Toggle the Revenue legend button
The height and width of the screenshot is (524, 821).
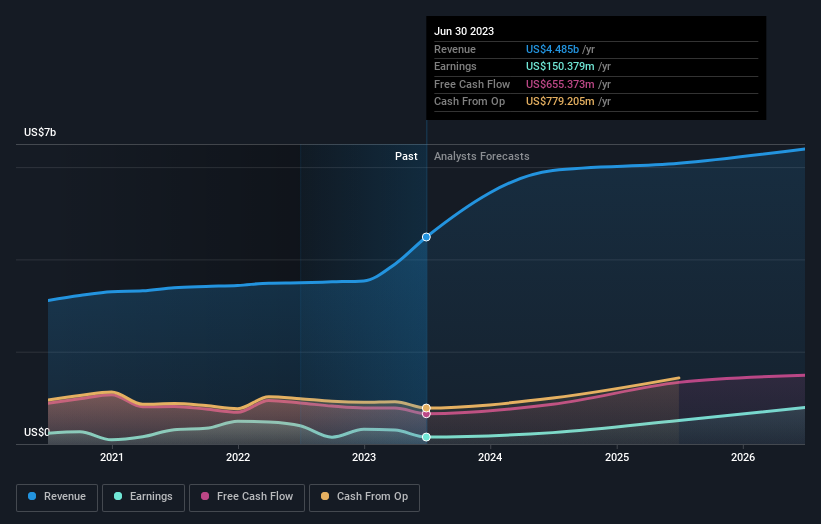[x=57, y=497]
